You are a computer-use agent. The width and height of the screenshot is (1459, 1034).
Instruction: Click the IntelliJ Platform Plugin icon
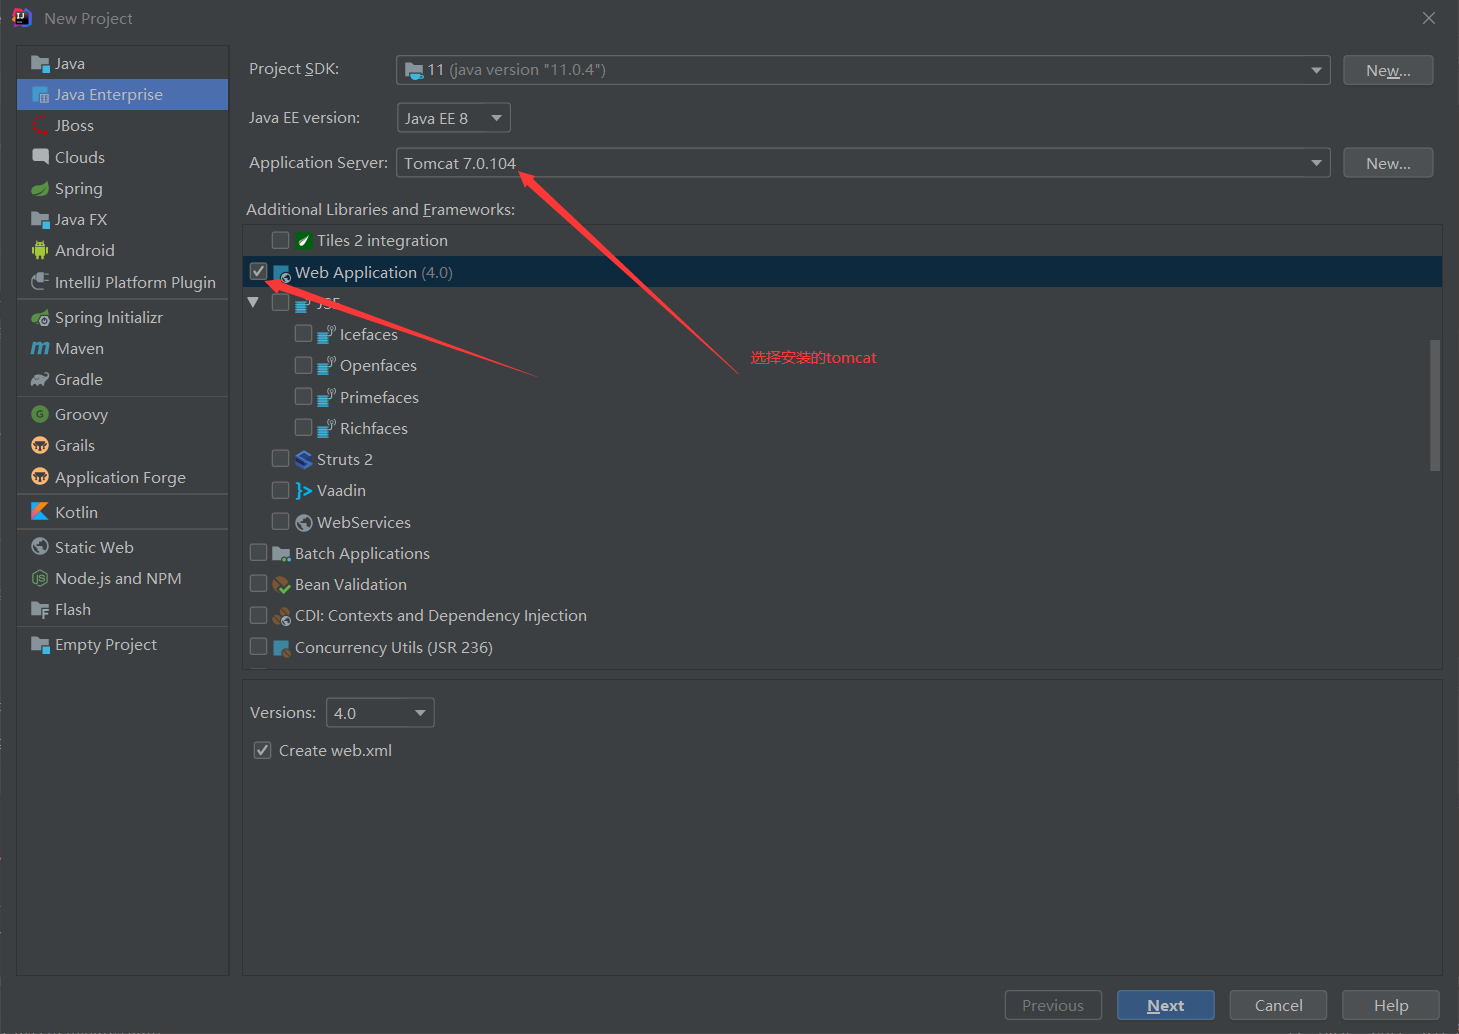point(40,282)
